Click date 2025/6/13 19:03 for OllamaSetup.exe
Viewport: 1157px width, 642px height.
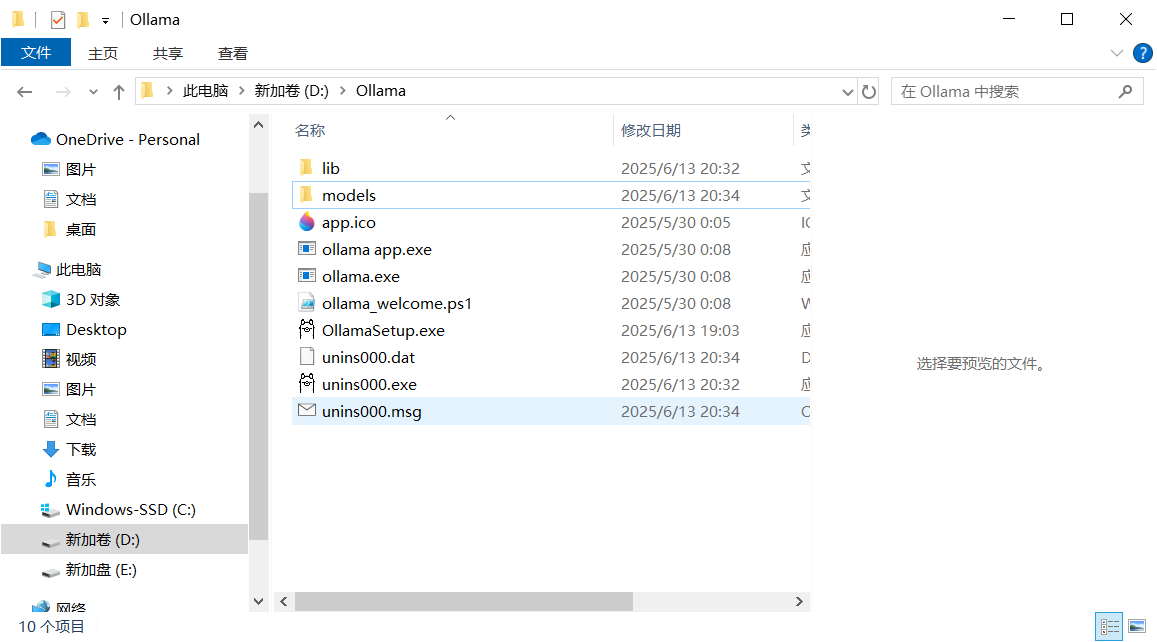coord(680,331)
